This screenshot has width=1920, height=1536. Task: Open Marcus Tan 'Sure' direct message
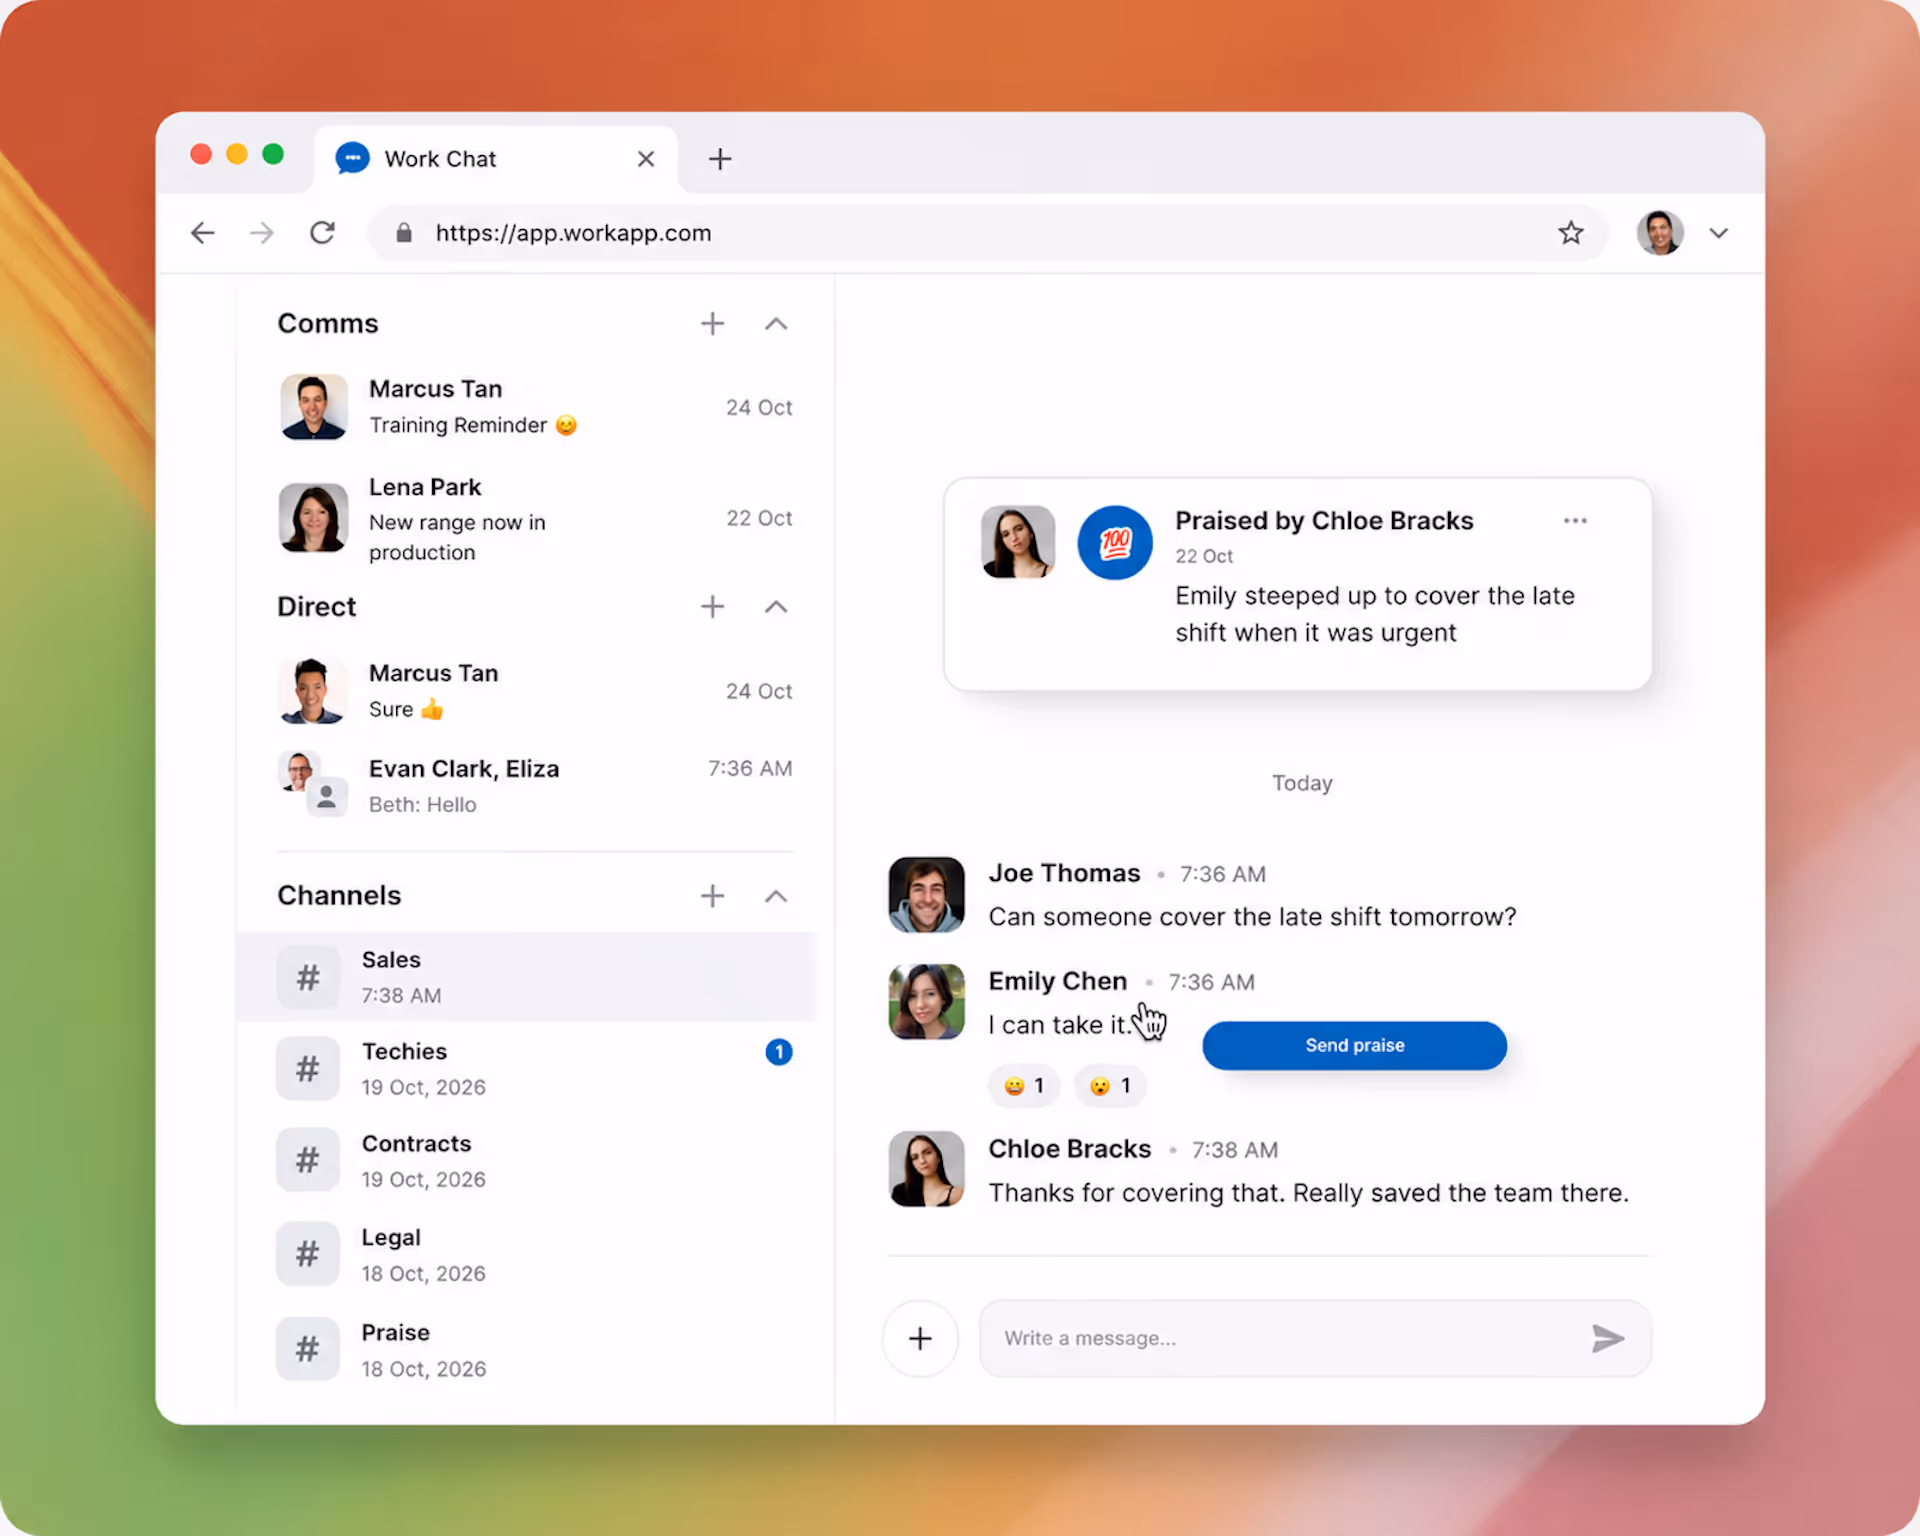[x=535, y=691]
